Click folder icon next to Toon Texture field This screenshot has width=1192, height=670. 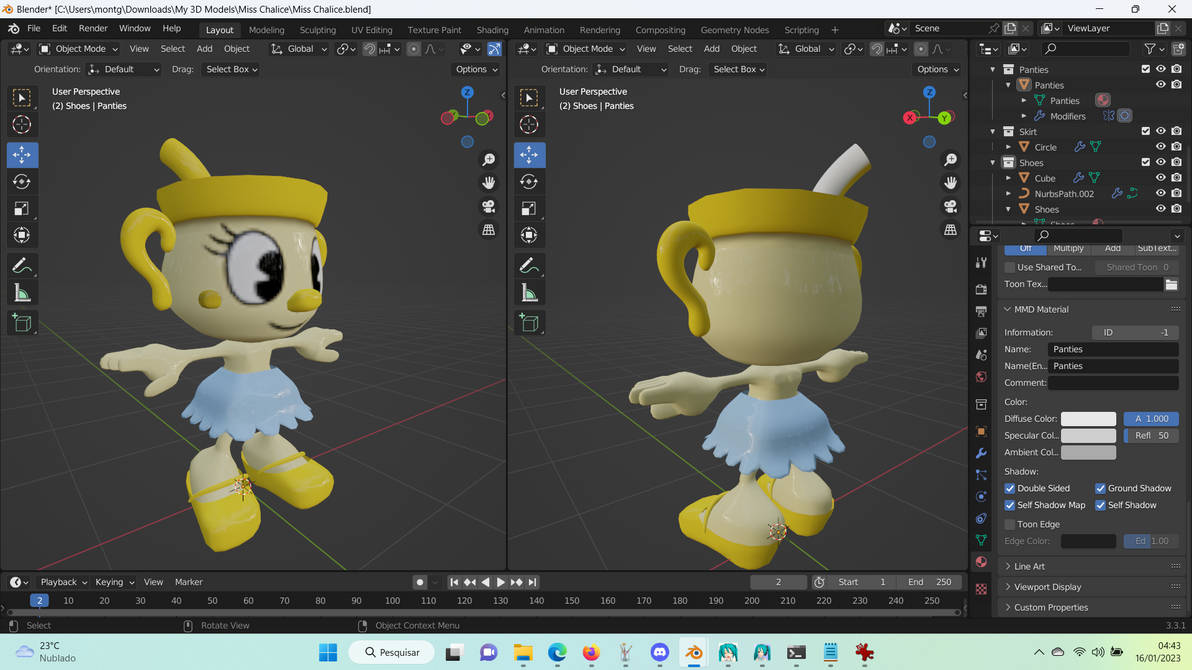1171,284
